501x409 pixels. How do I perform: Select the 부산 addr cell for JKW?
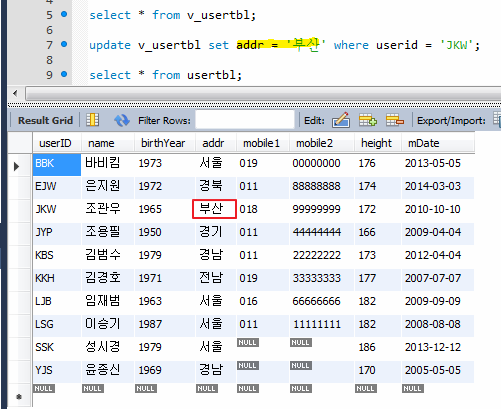coord(214,209)
